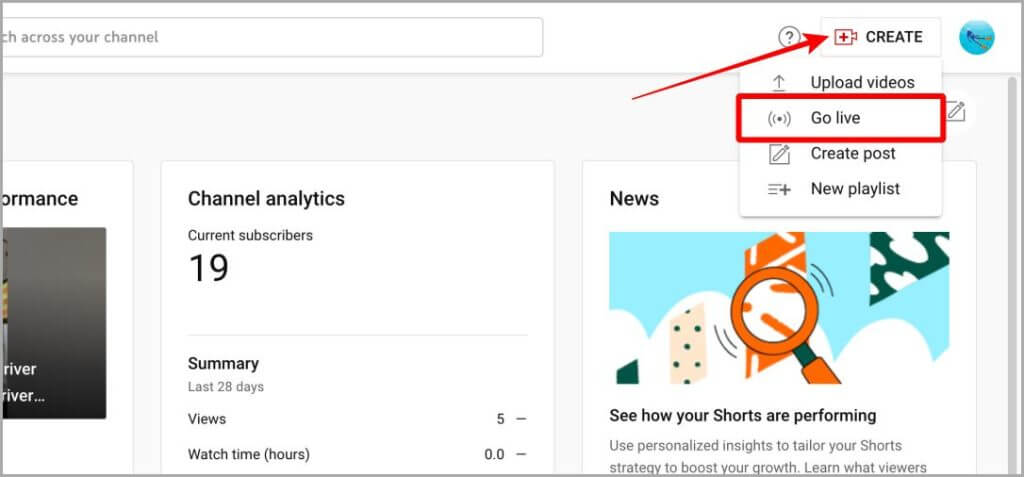Select Create post in the menu
This screenshot has height=477, width=1024.
(x=840, y=154)
